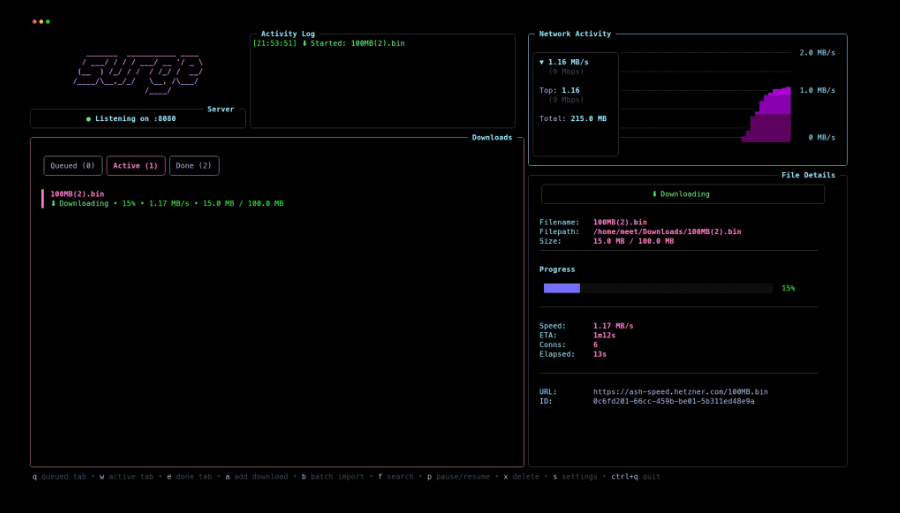Click the filename value 100MB(2).bin in File Details

pyautogui.click(x=620, y=222)
